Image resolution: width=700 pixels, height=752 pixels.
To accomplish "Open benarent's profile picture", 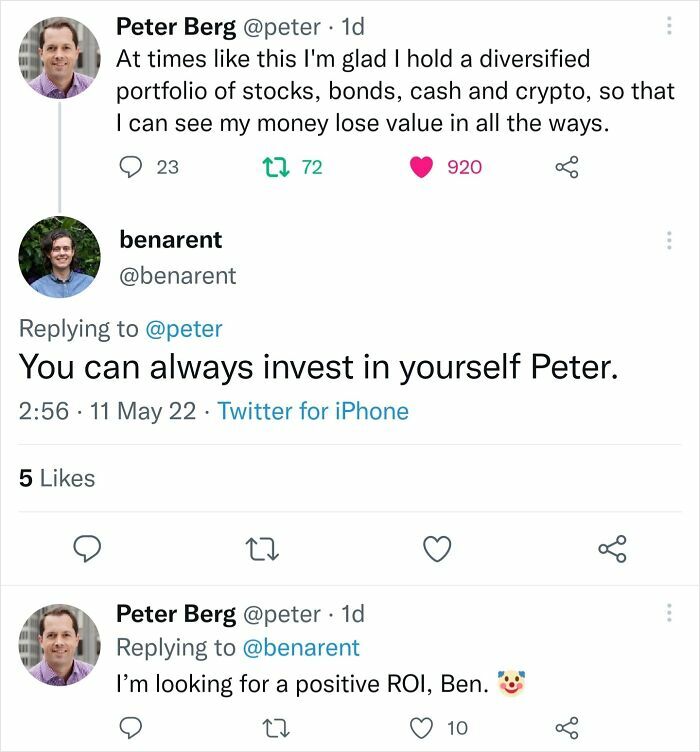I will click(60, 257).
